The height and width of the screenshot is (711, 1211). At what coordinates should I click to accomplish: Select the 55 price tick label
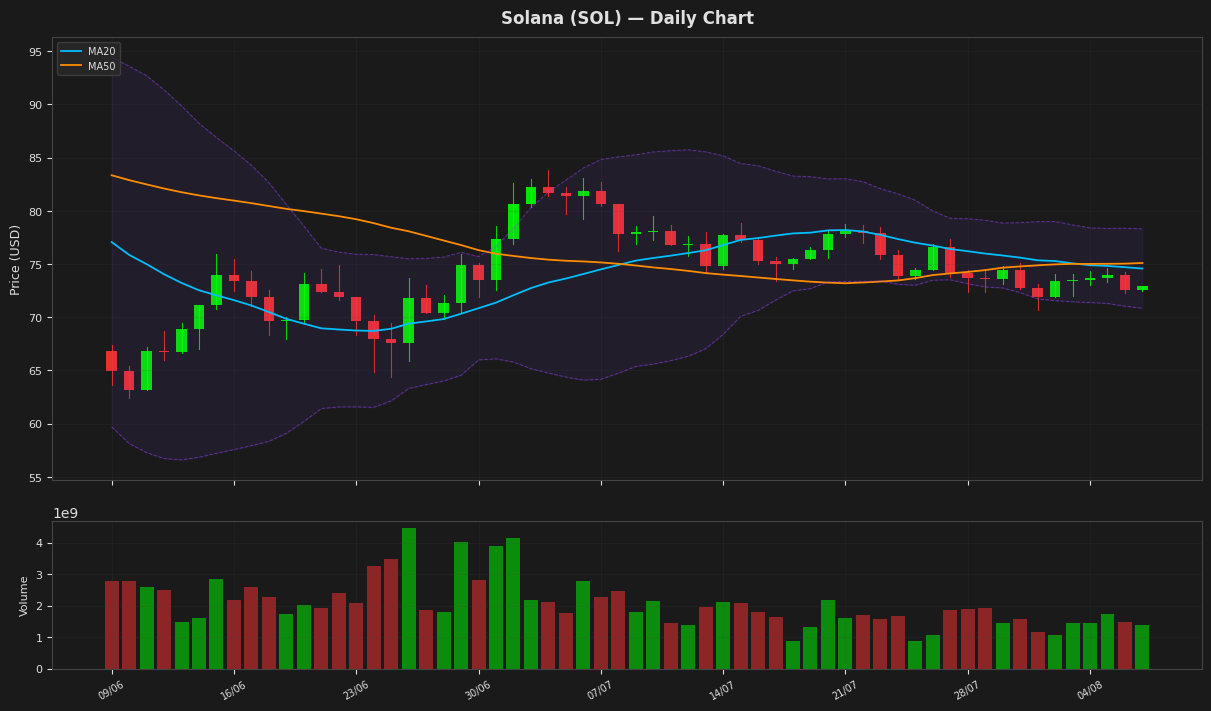point(36,478)
